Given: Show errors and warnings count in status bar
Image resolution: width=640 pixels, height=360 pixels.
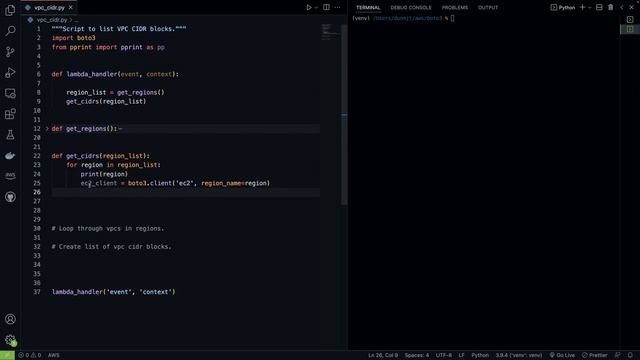Looking at the screenshot, I should 29,355.
